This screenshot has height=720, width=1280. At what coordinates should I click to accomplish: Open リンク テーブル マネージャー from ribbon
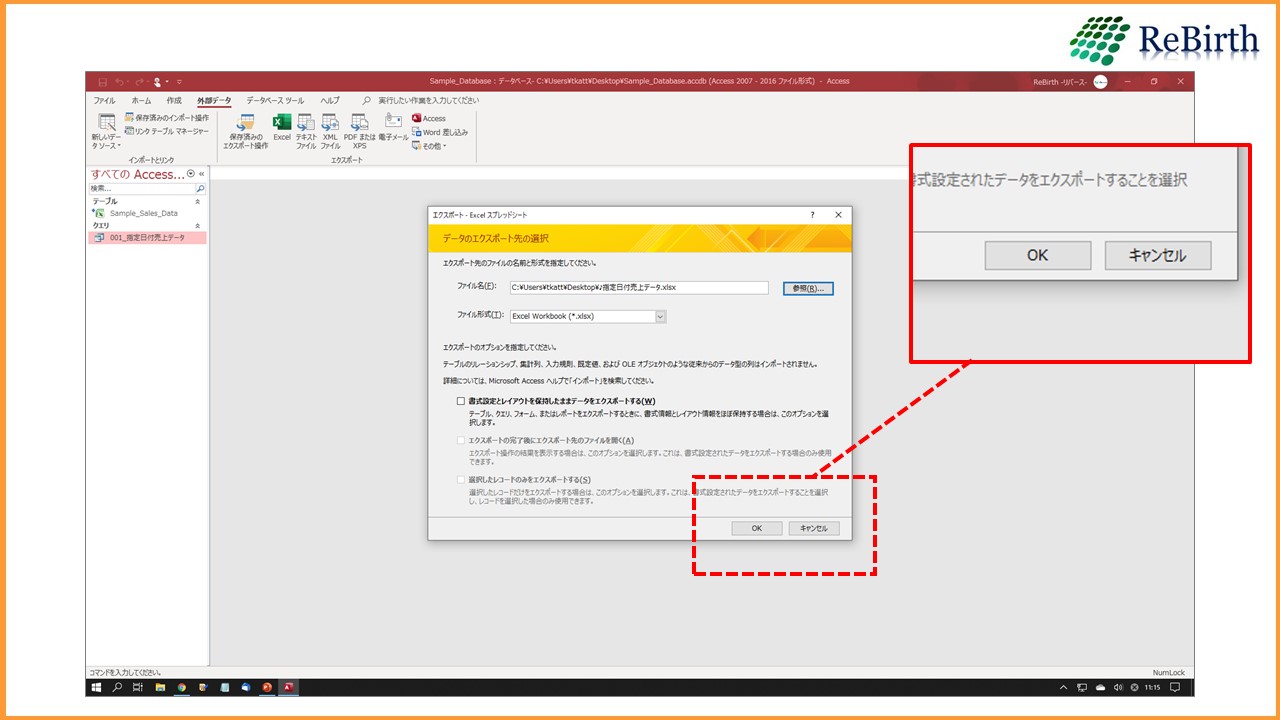167,131
